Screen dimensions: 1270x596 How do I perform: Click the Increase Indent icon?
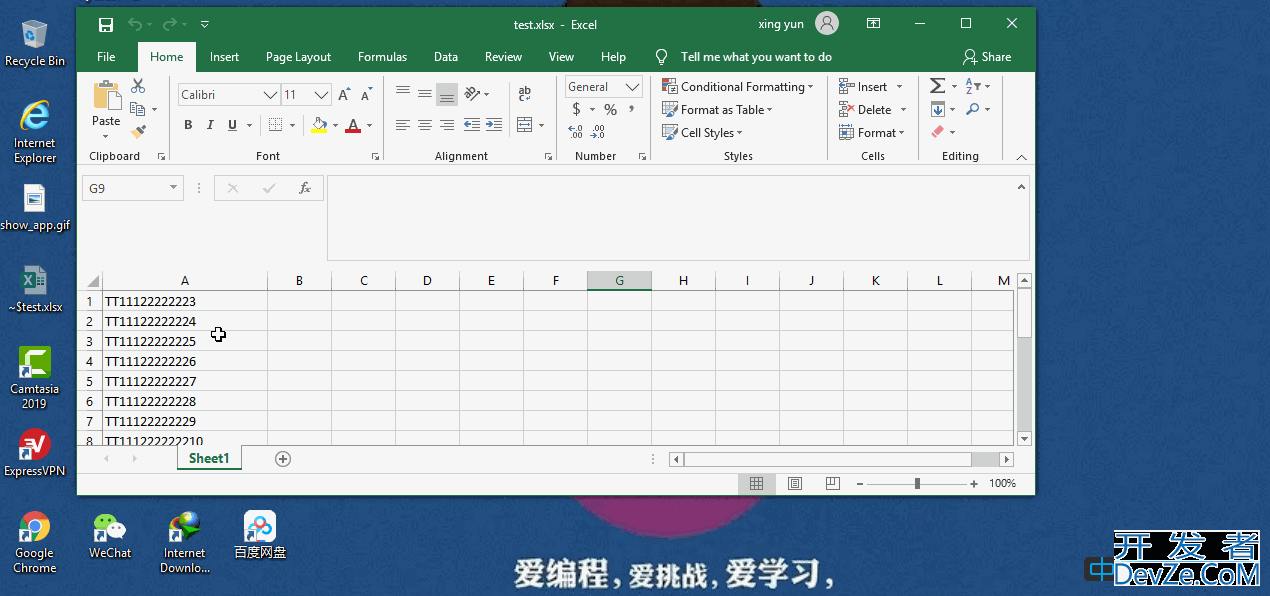(x=496, y=125)
